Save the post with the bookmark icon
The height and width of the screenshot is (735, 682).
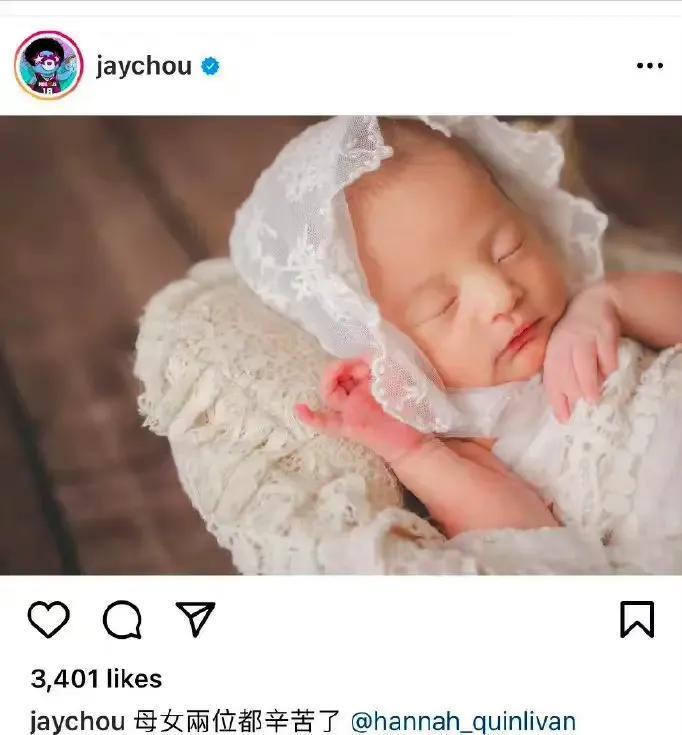(637, 619)
